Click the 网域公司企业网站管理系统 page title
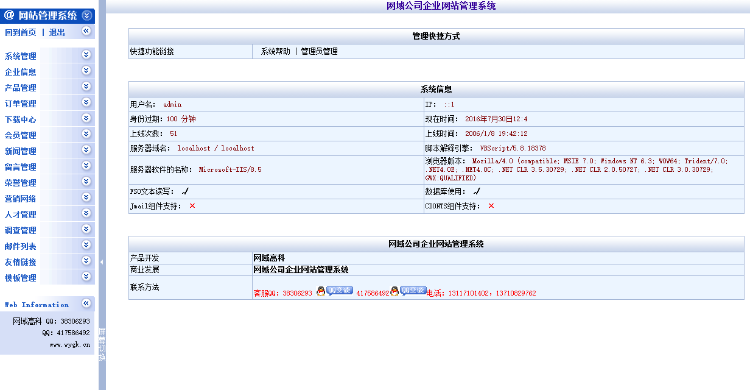The image size is (750, 390). click(x=441, y=6)
